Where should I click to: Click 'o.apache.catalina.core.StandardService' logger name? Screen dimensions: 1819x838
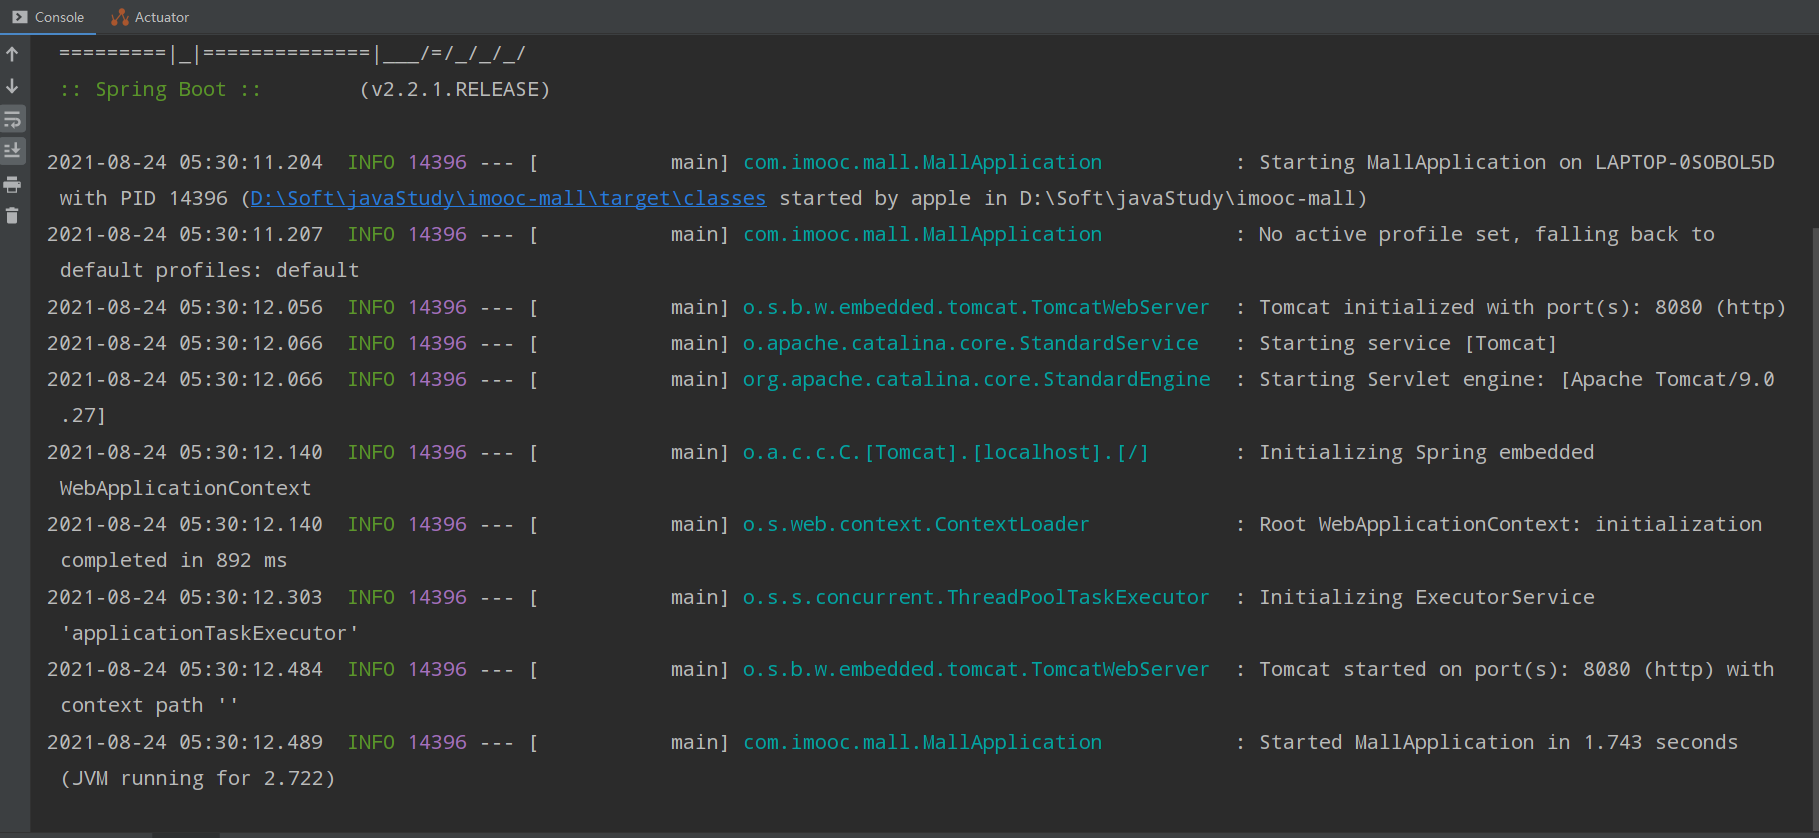click(970, 343)
